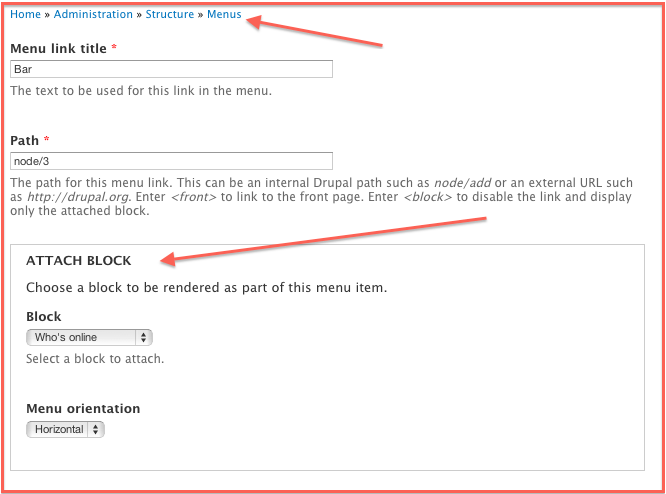Click the red asterisk beside Menu link title
Viewport: 666px width, 494px height.
pyautogui.click(x=114, y=47)
